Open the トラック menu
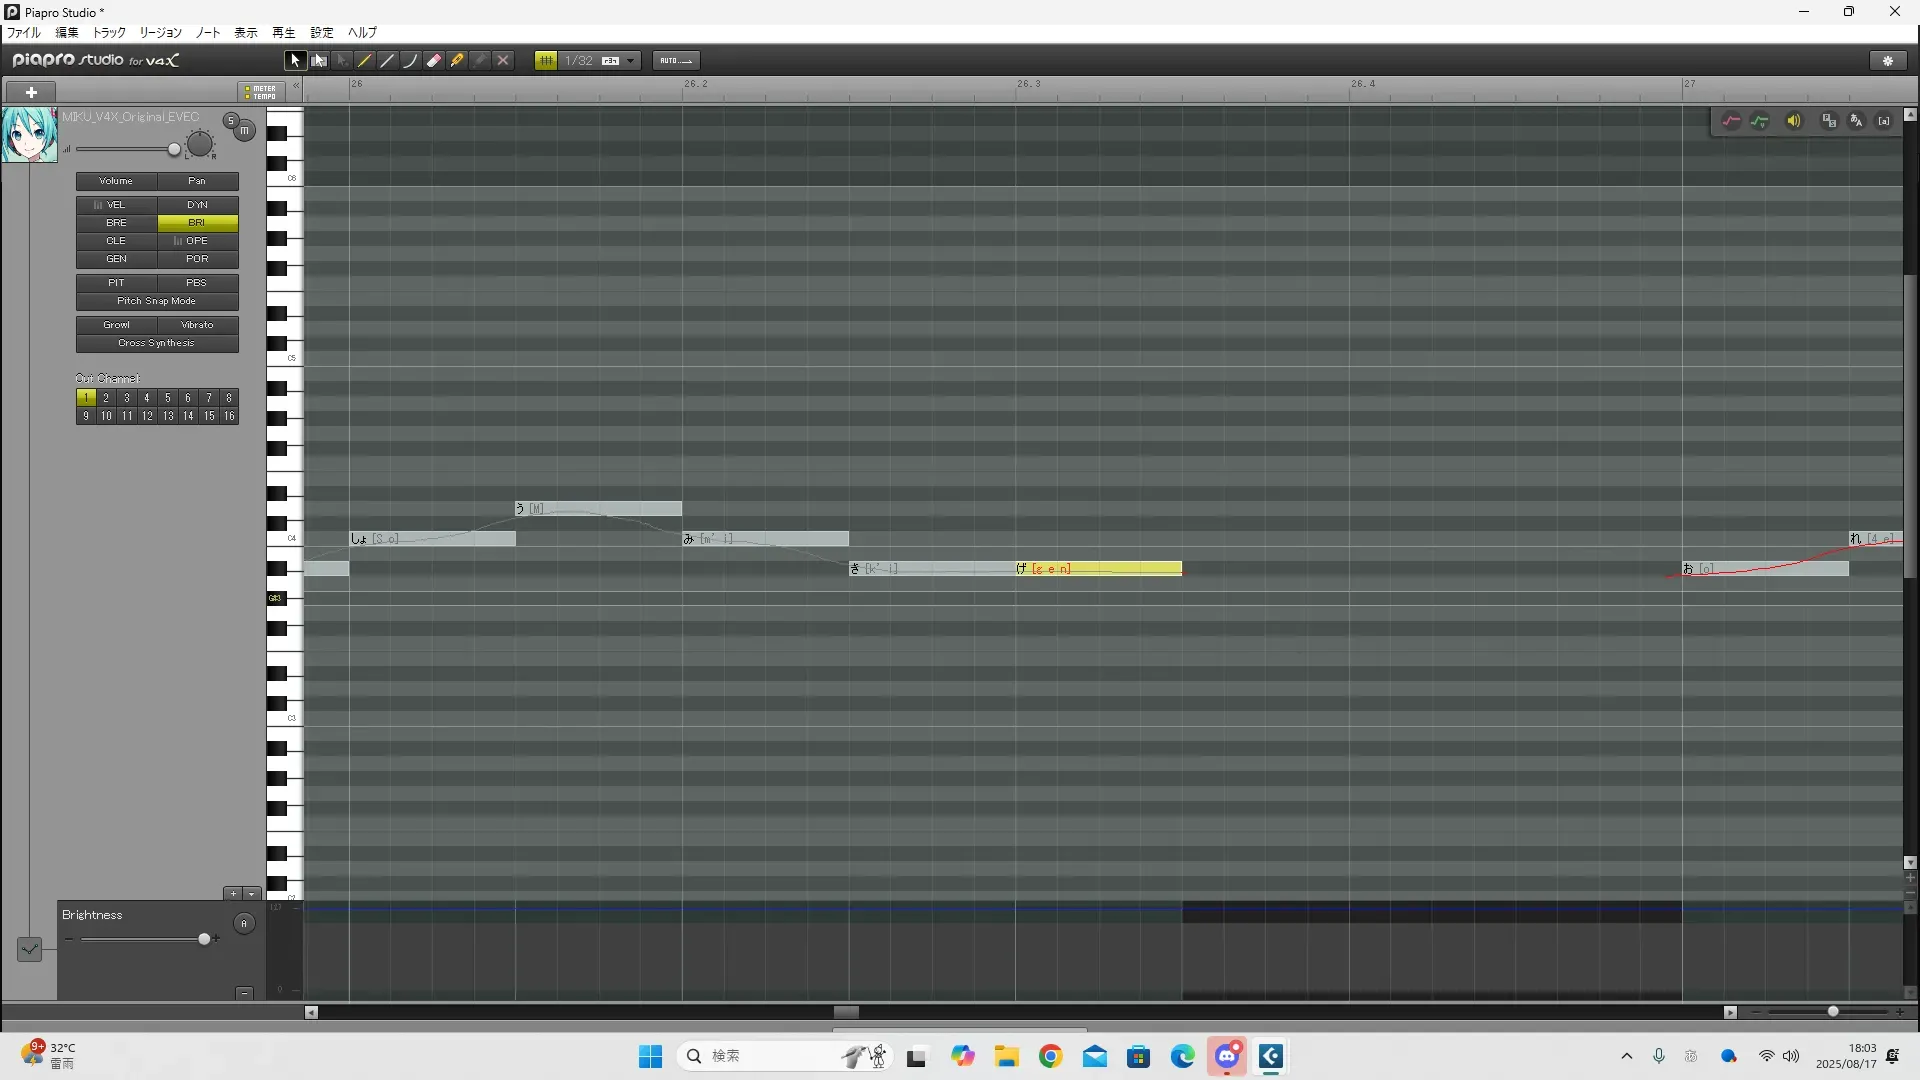The image size is (1920, 1080). click(109, 33)
